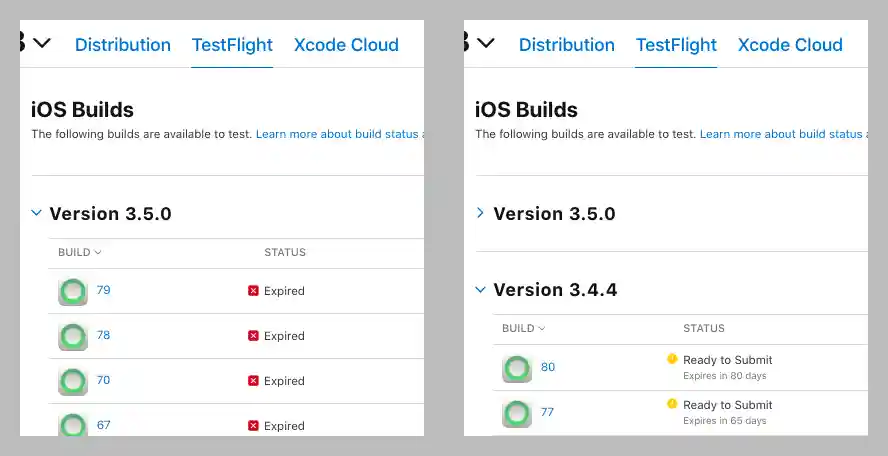Click the app icon for build 70

[73, 381]
